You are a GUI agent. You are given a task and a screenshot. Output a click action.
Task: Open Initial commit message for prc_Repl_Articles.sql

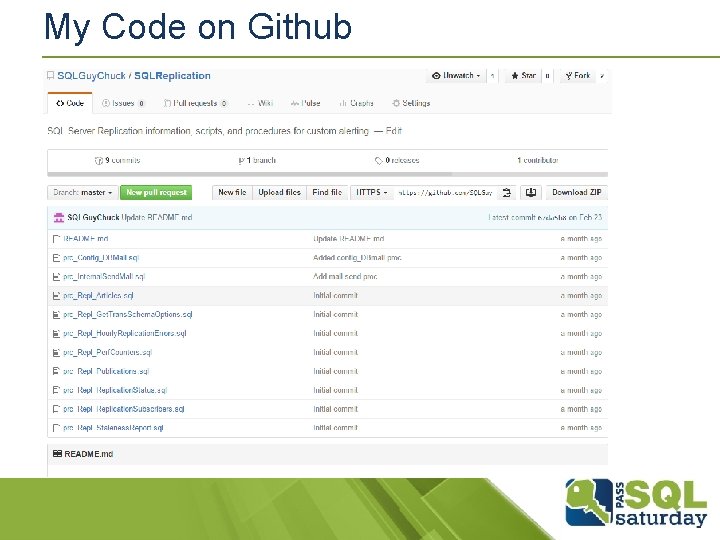(x=335, y=295)
